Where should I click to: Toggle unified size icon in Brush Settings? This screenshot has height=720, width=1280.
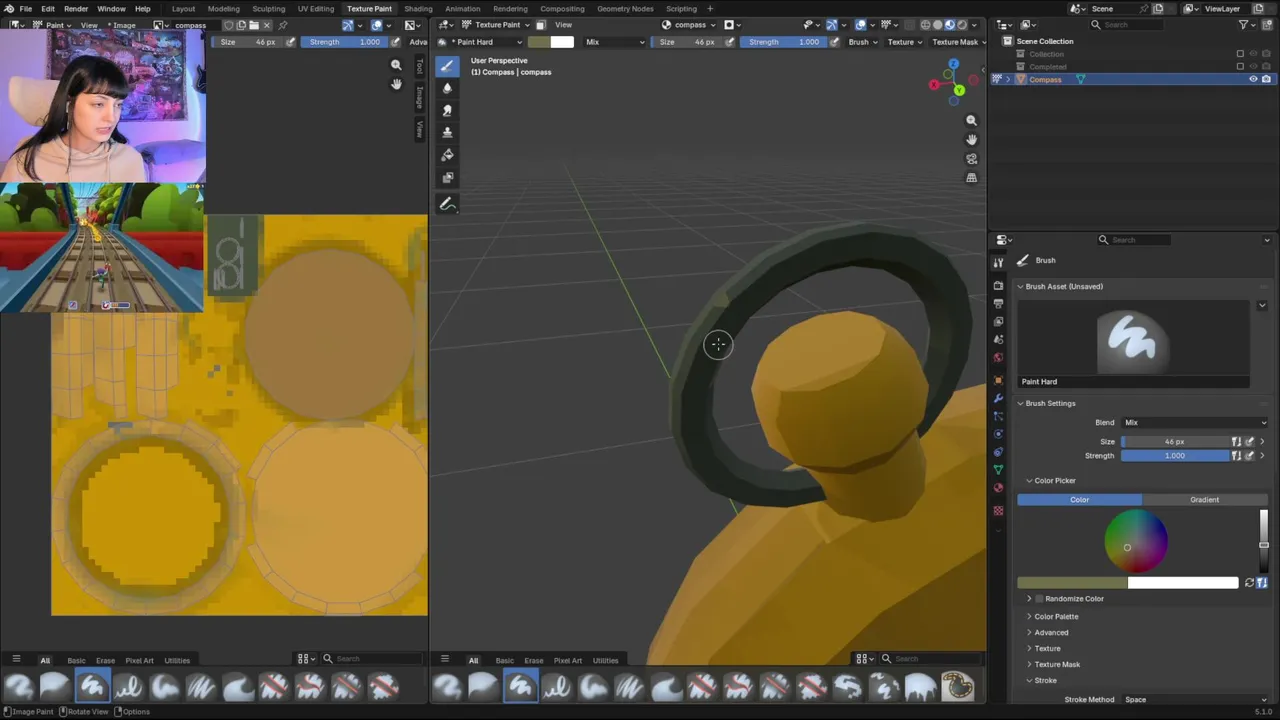tap(1236, 441)
